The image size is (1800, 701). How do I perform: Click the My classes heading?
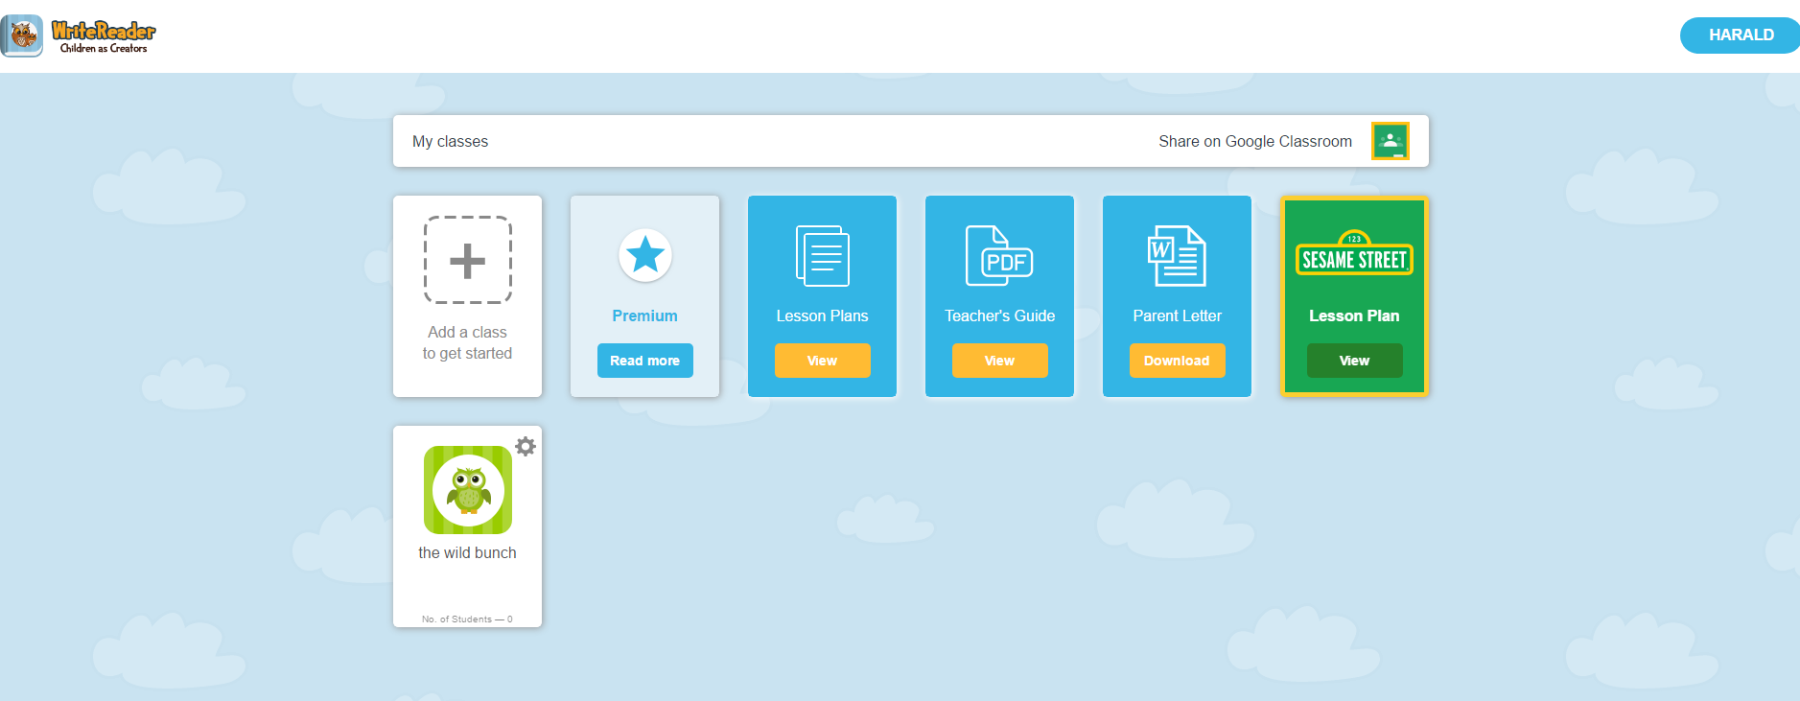pyautogui.click(x=450, y=142)
